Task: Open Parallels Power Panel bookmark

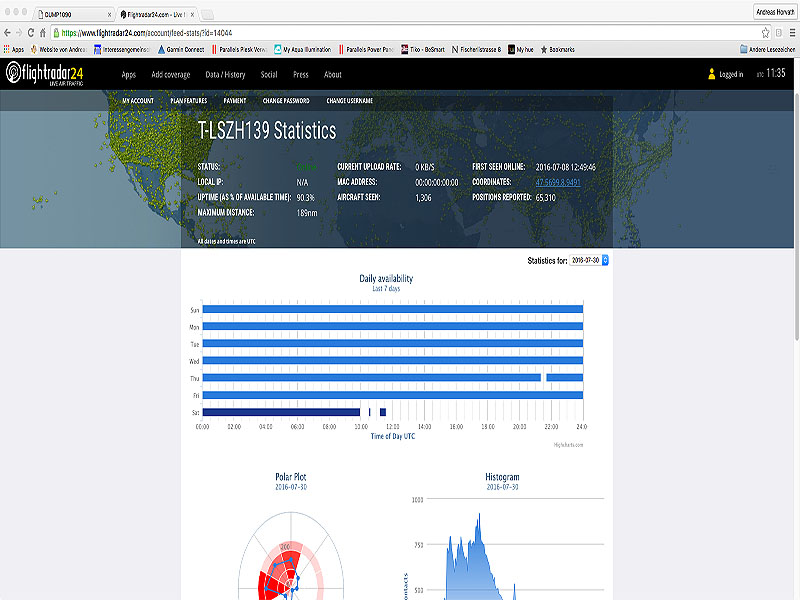Action: (366, 49)
